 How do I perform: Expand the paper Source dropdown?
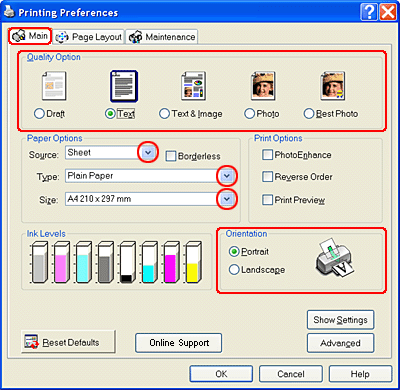(x=148, y=153)
